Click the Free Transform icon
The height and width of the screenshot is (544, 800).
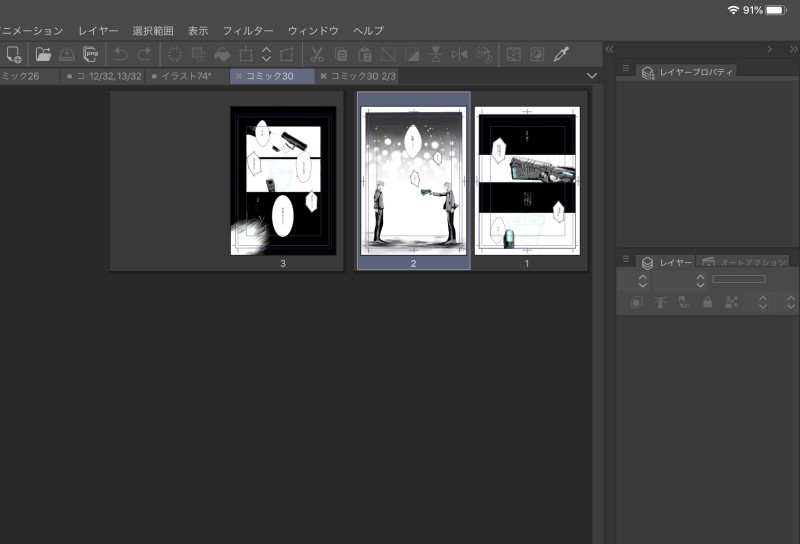[x=287, y=54]
